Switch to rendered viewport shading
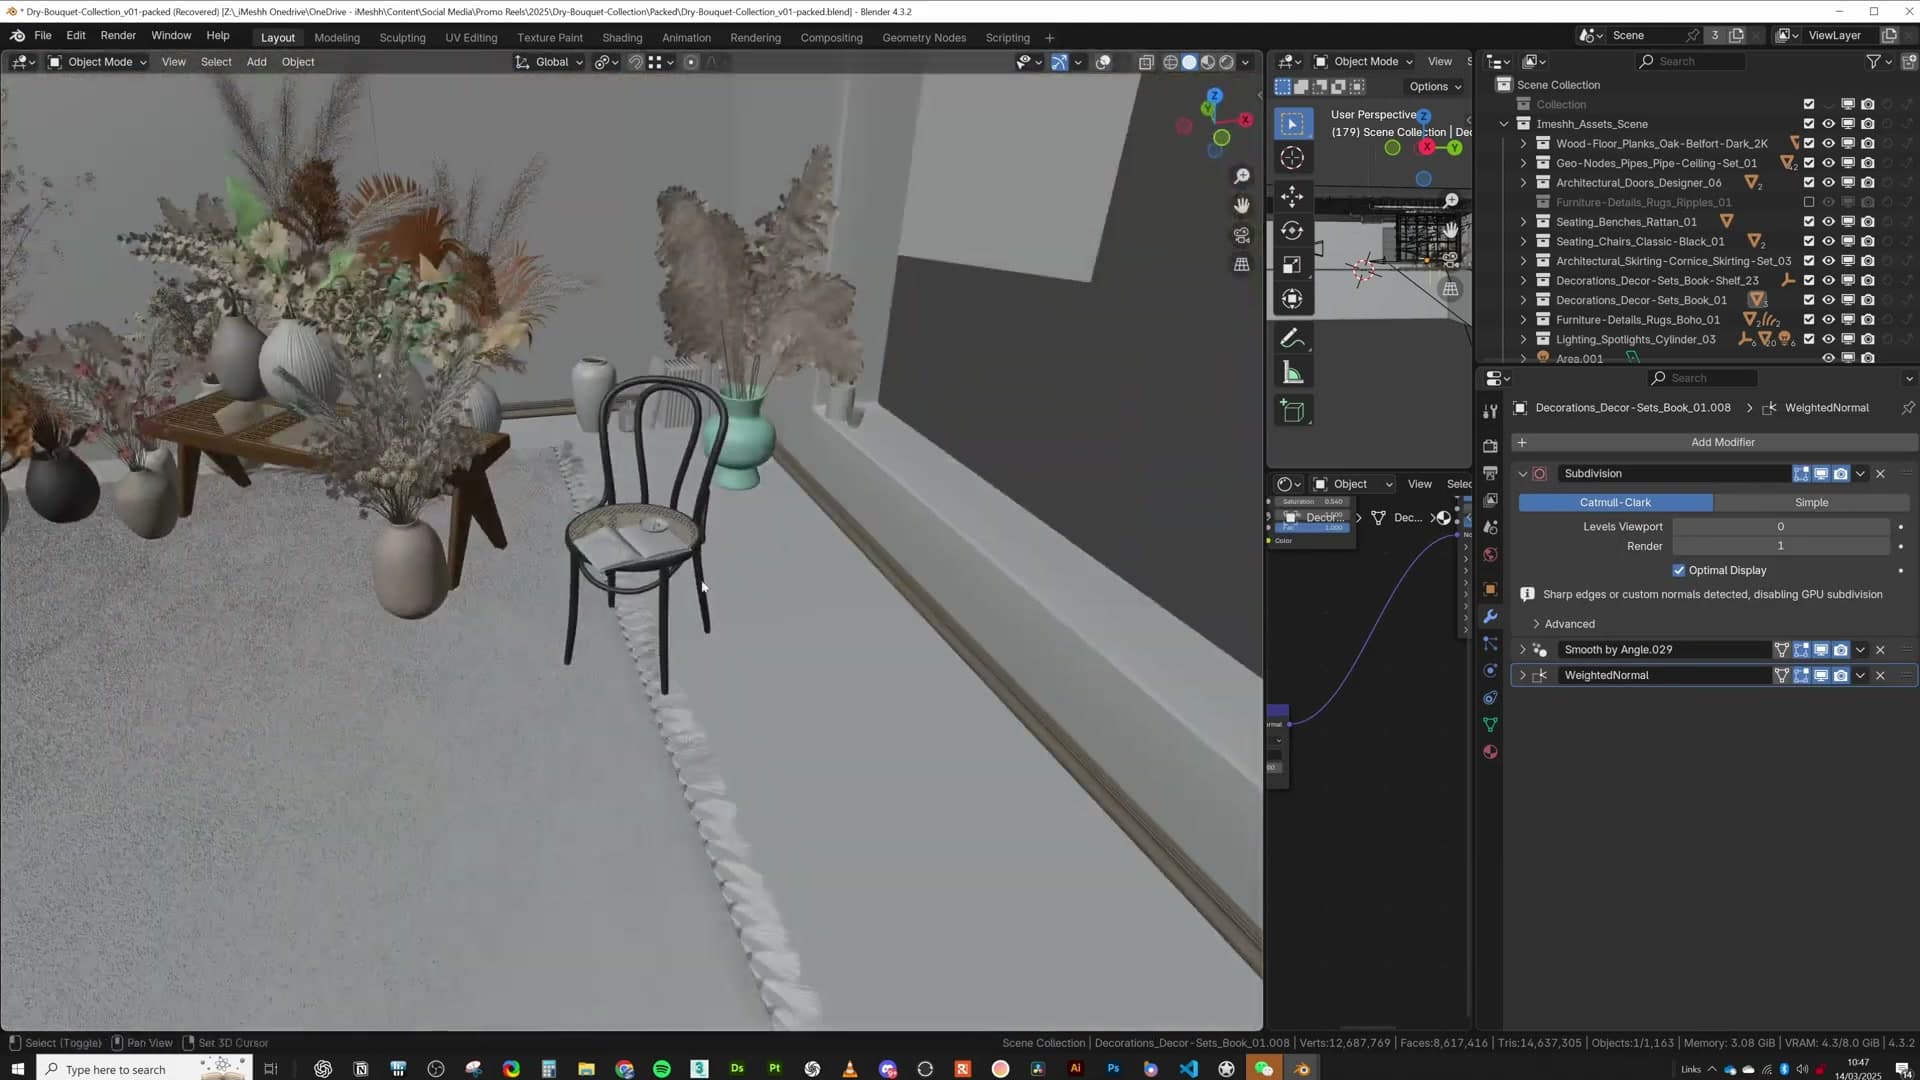 pos(1227,62)
